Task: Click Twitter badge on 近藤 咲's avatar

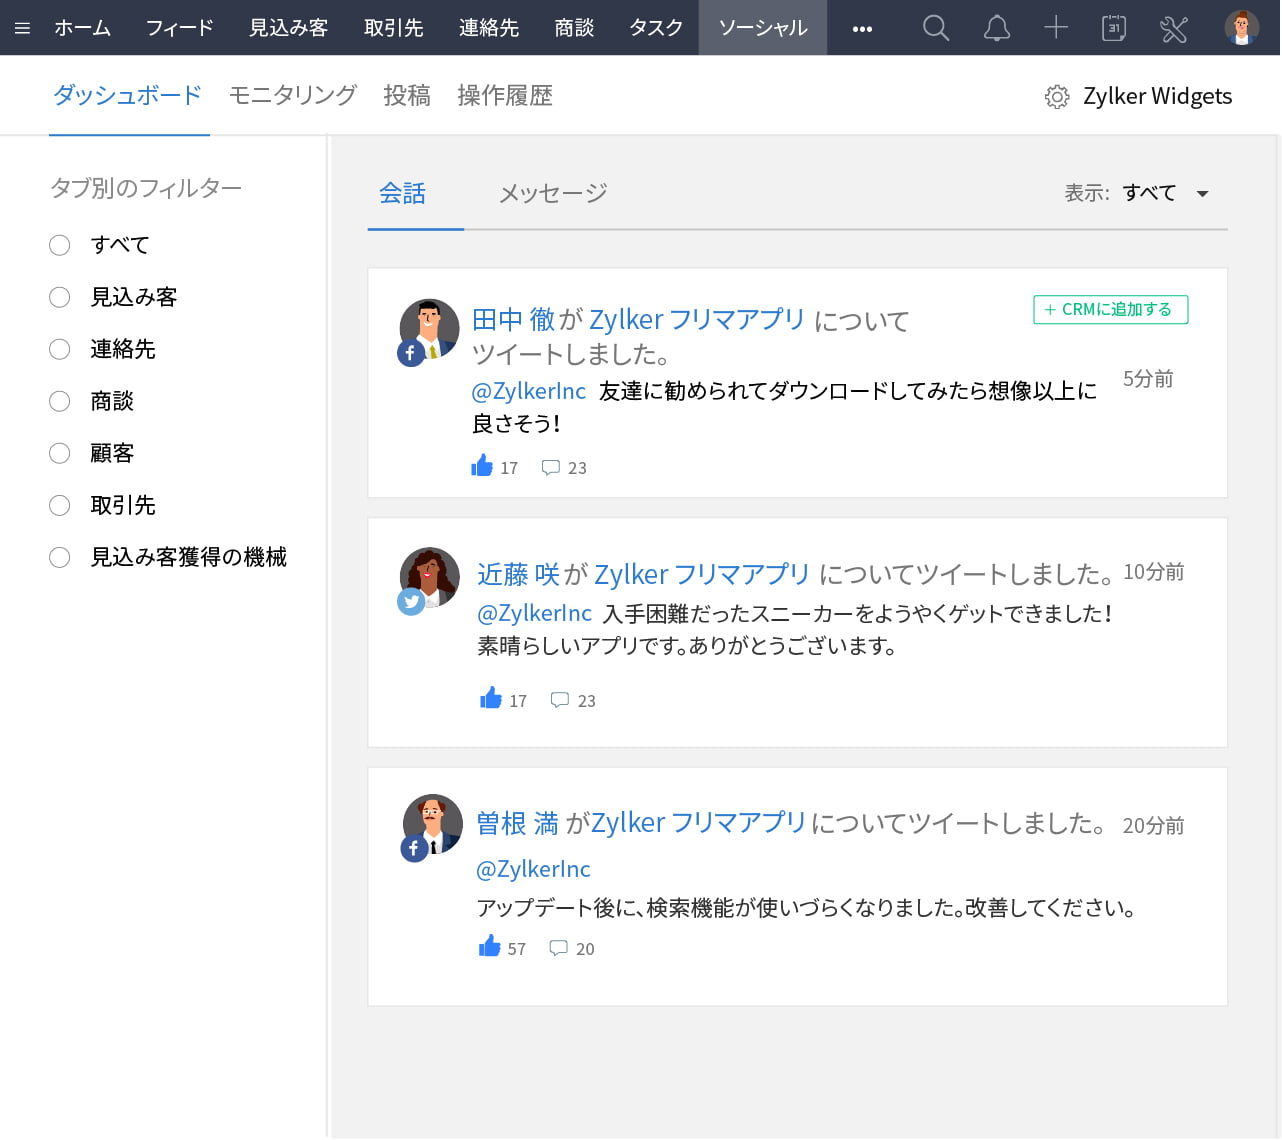Action: 411,602
